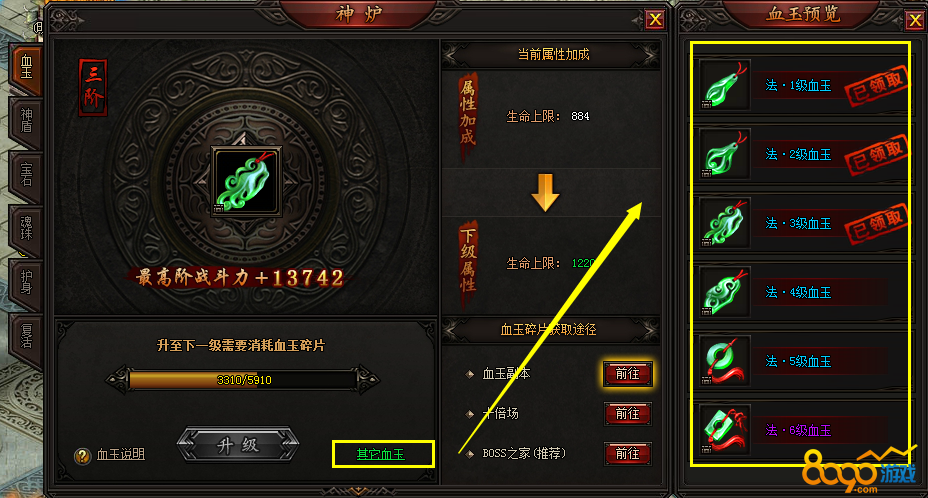Select the 法·6级血玉 jade icon
This screenshot has height=498, width=928.
point(724,430)
